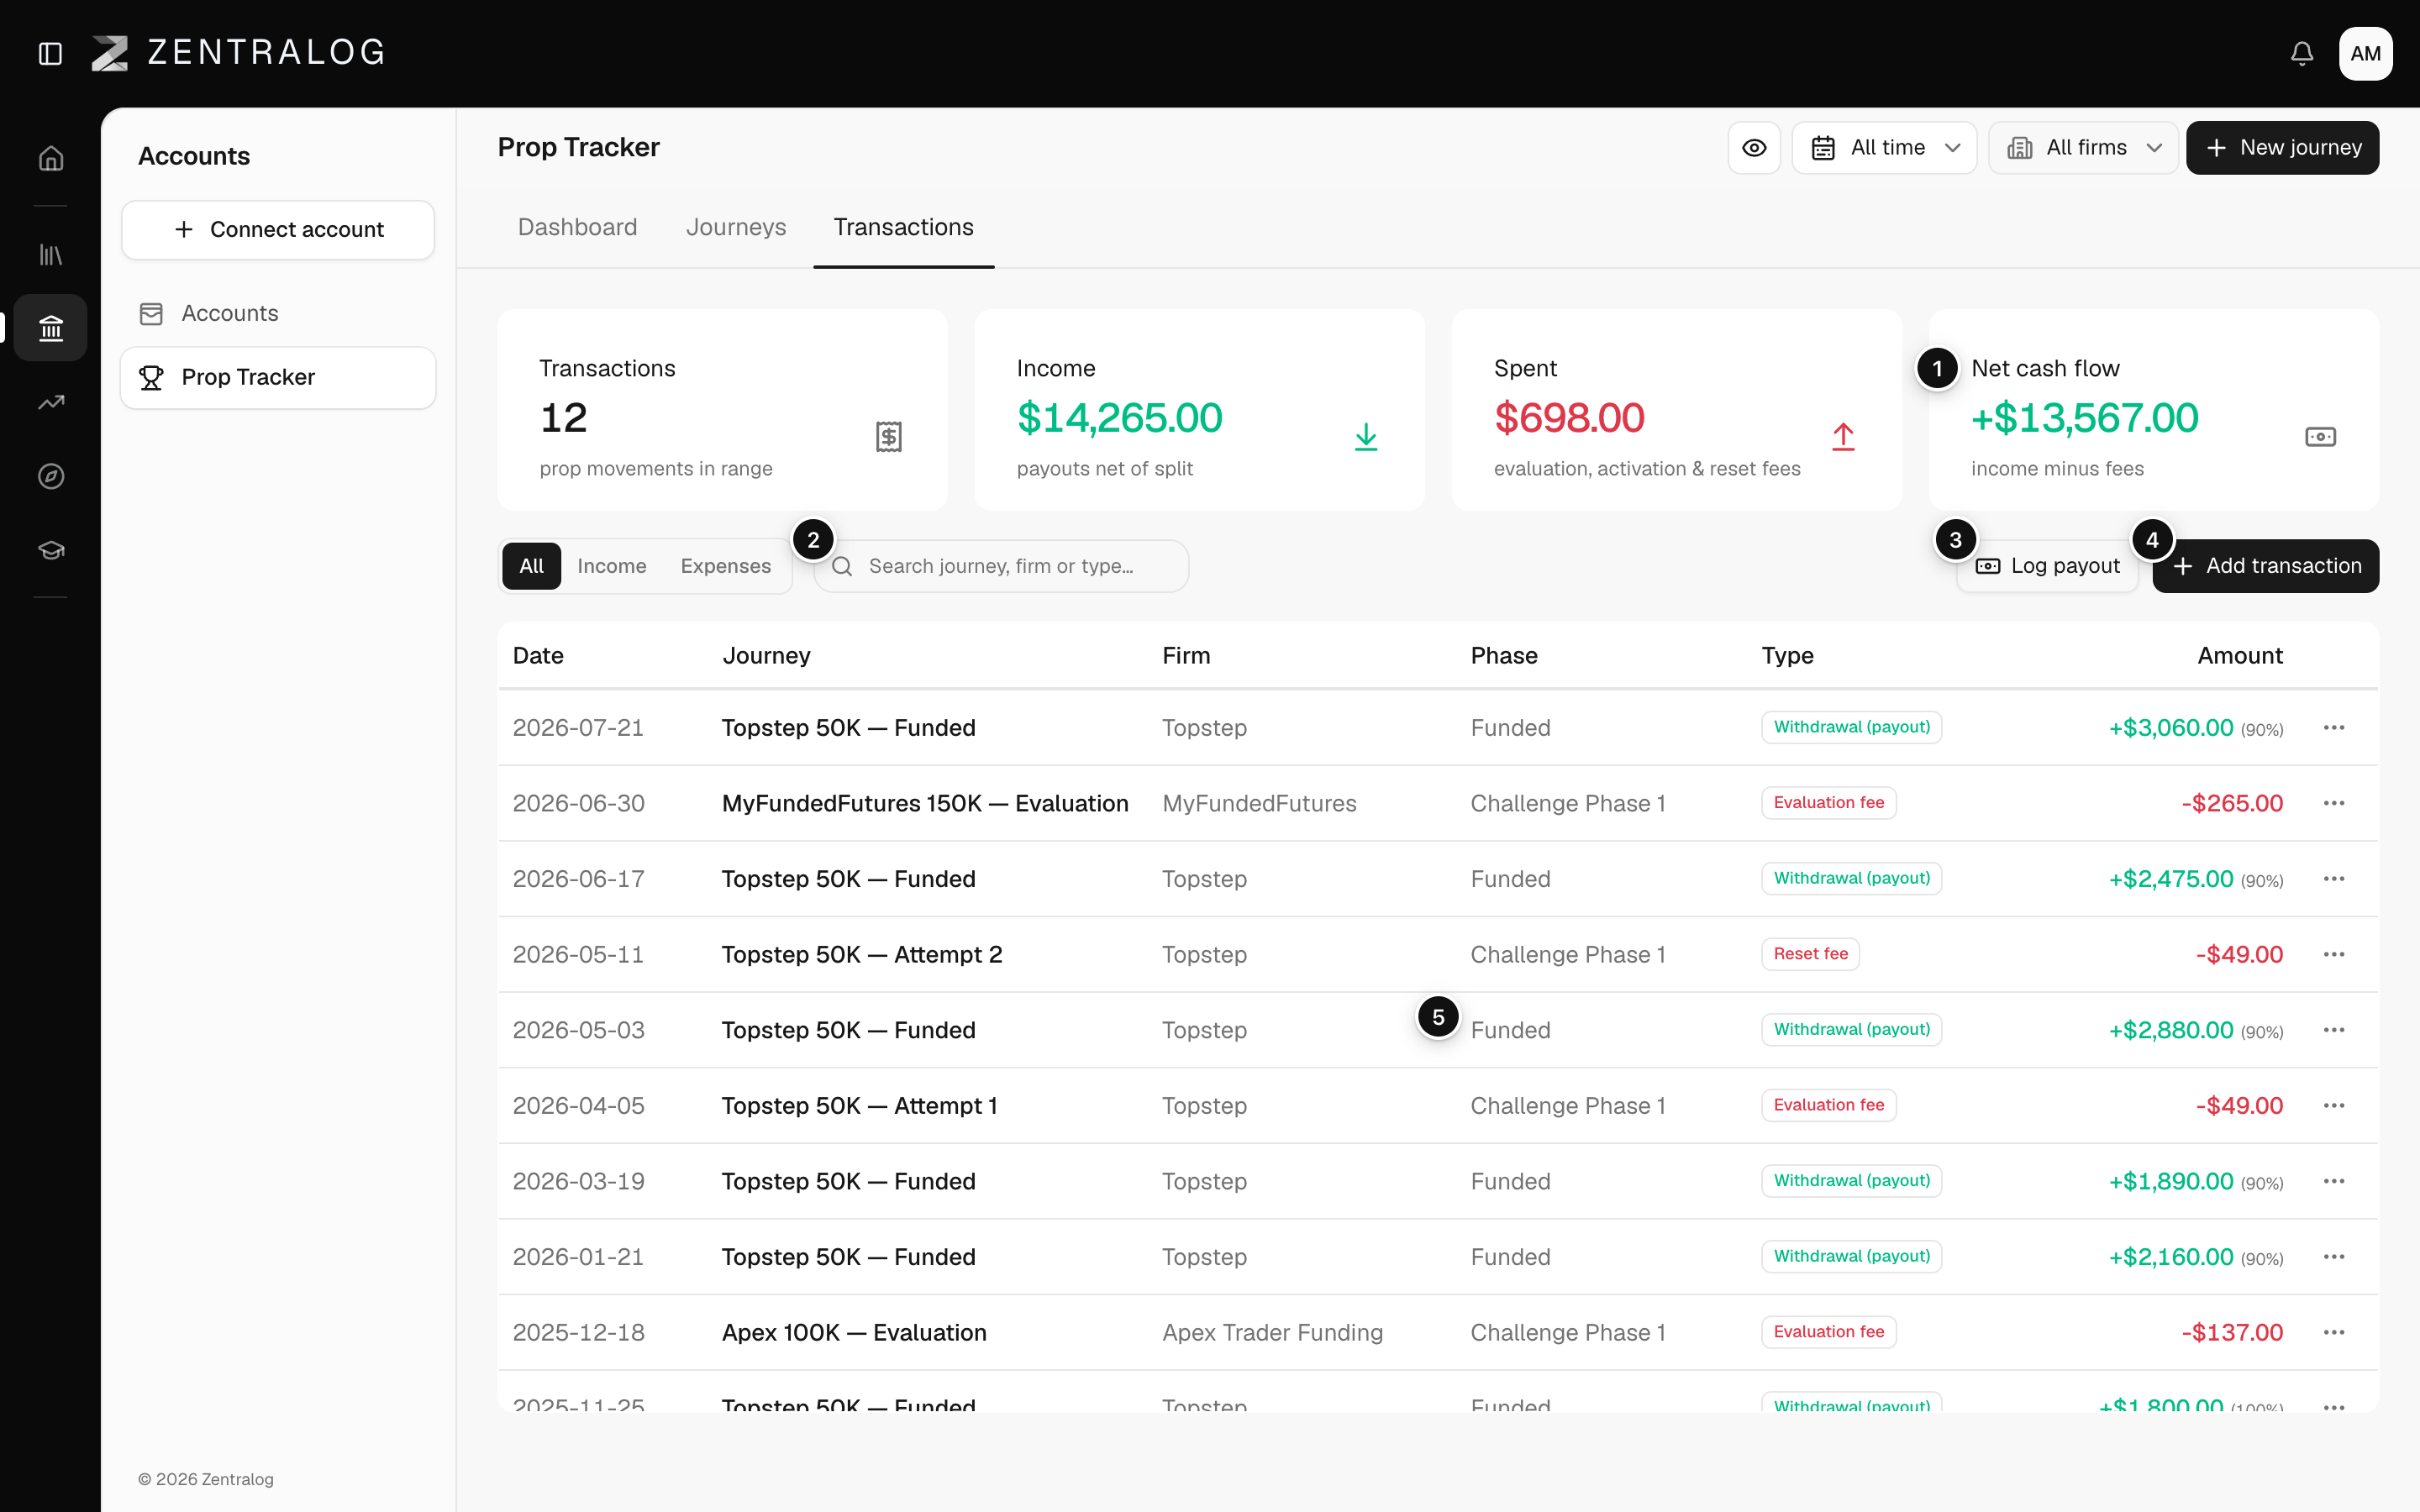Open row menu for 2026-05-03 transaction
Viewport: 2420px width, 1512px height.
point(2334,1030)
